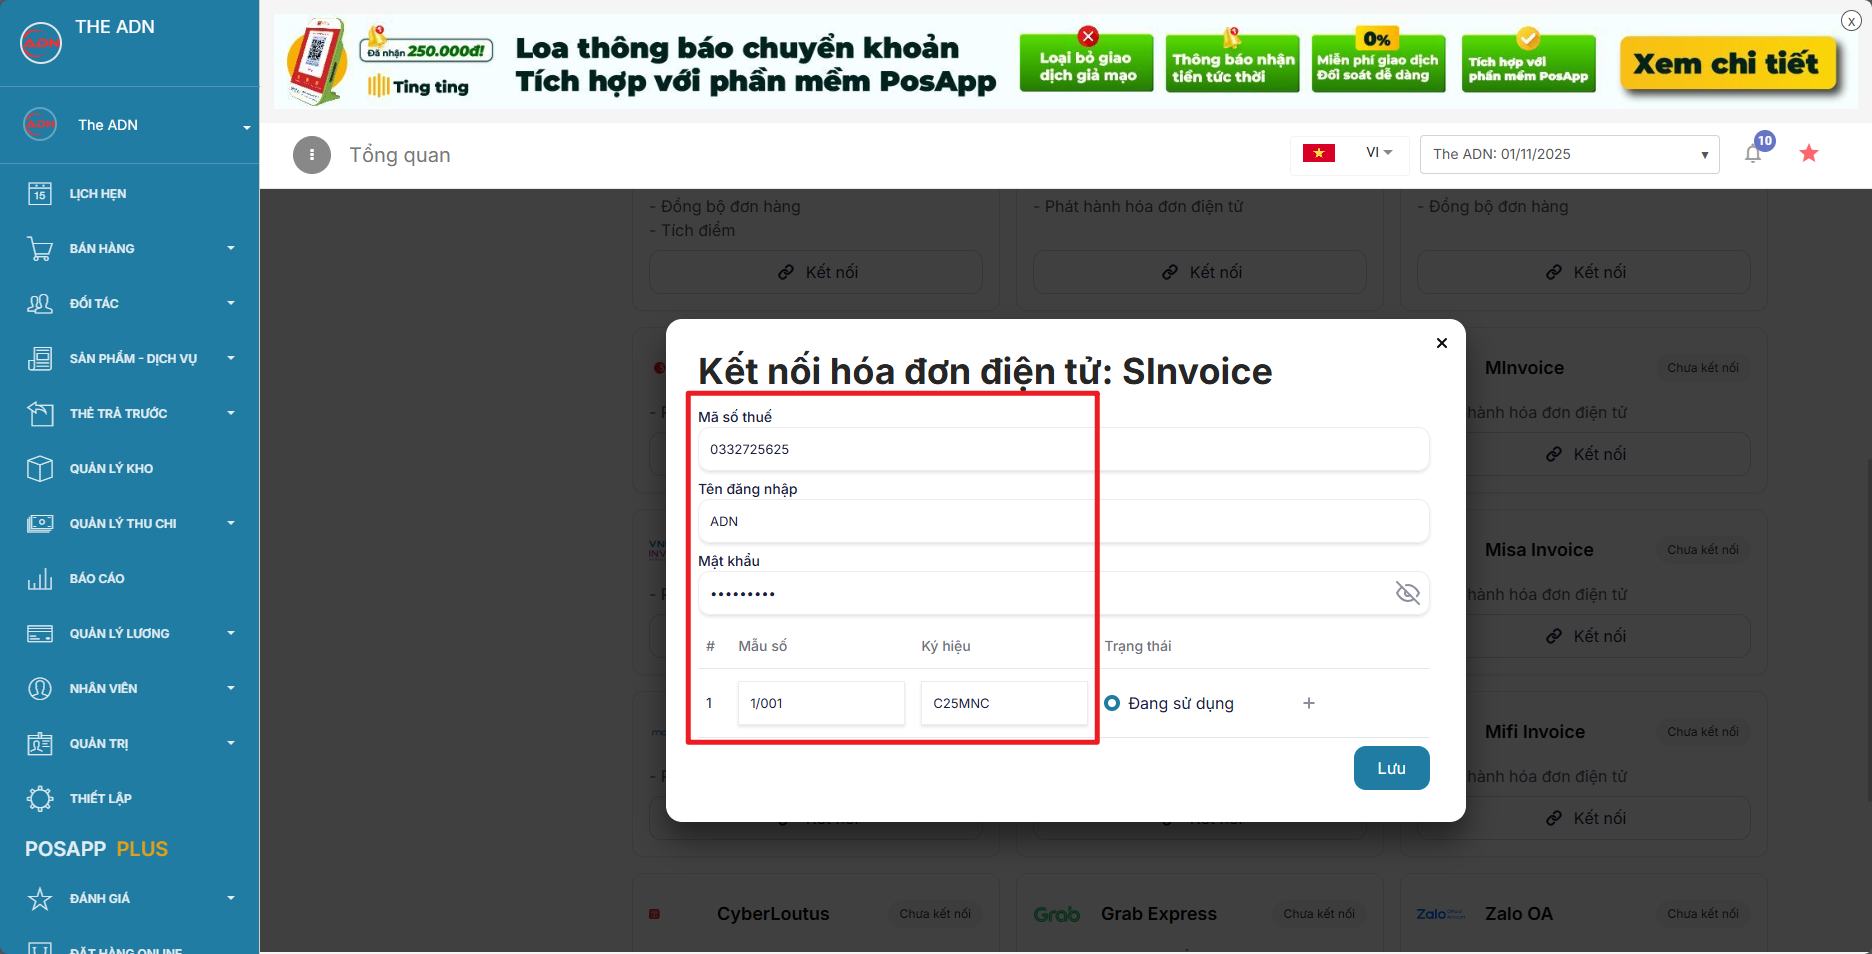
Task: Open The ADN date selector dropdown
Action: click(x=1569, y=154)
